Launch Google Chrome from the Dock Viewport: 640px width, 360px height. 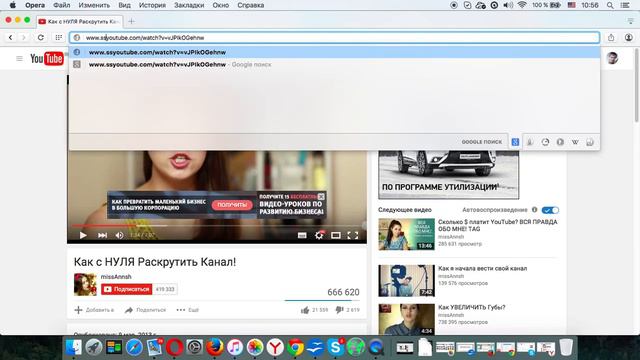point(295,347)
